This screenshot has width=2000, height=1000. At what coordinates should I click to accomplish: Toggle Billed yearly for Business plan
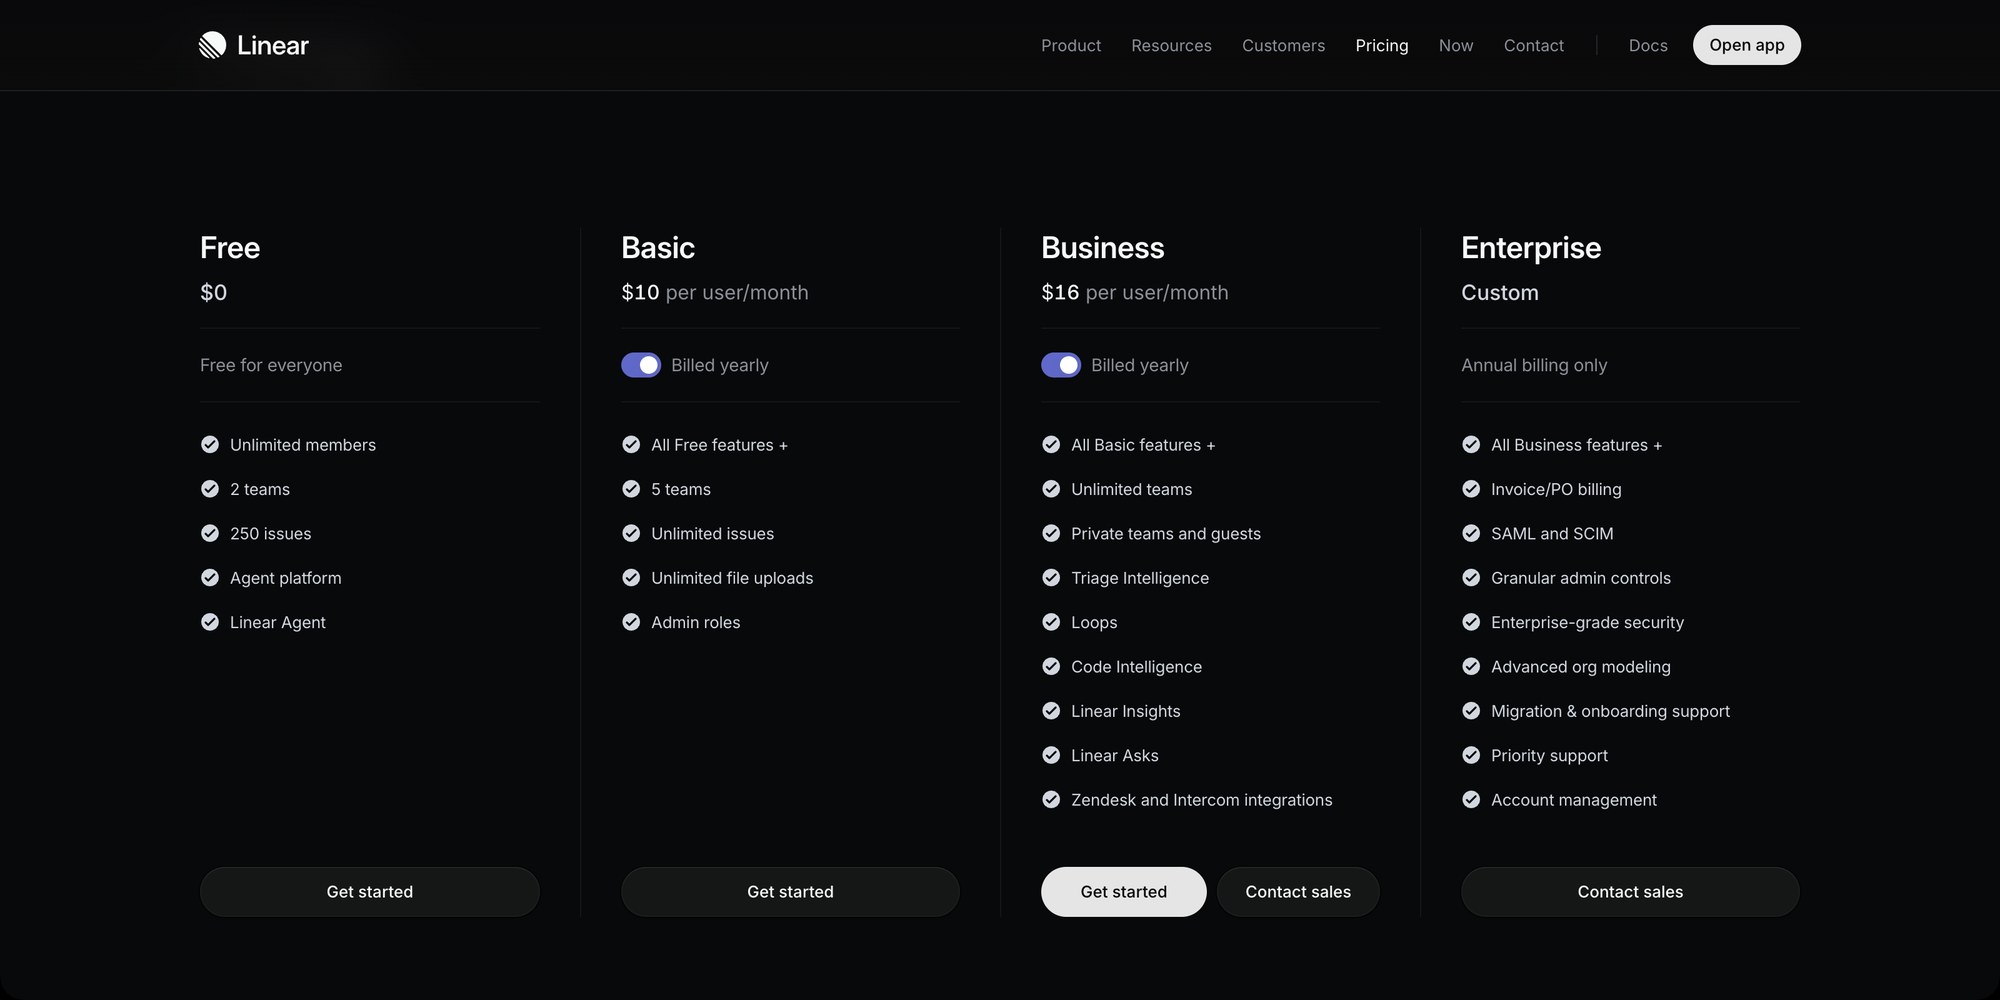coord(1061,365)
